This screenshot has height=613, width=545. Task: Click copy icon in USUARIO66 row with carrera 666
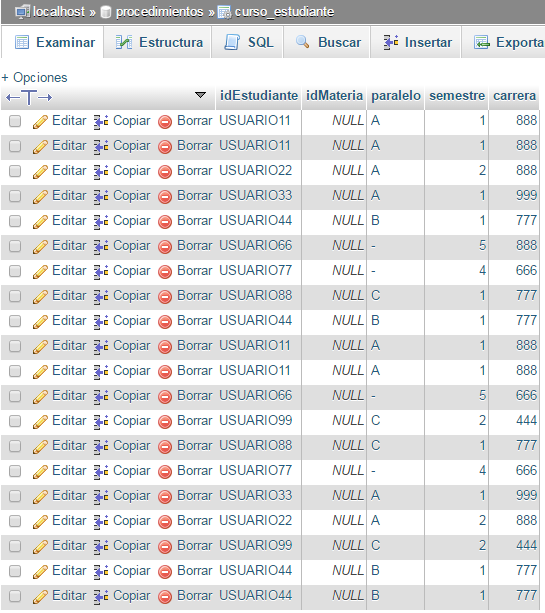click(x=101, y=397)
